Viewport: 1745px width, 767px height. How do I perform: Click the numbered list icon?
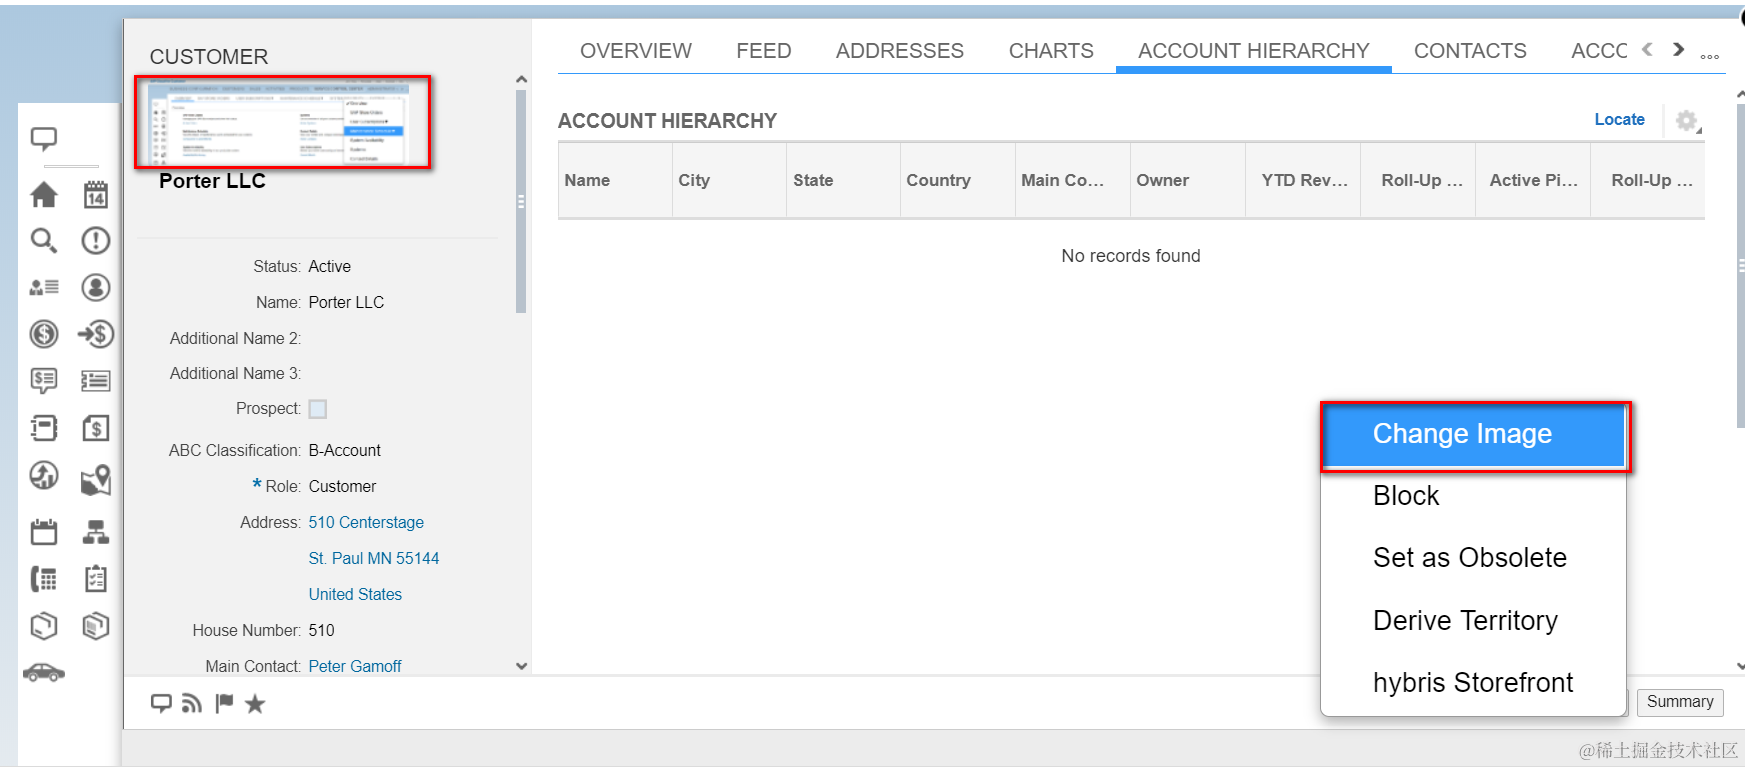point(96,380)
